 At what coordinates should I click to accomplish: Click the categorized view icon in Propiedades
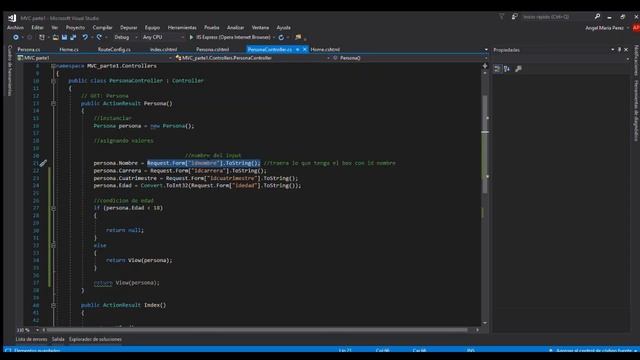[x=497, y=69]
